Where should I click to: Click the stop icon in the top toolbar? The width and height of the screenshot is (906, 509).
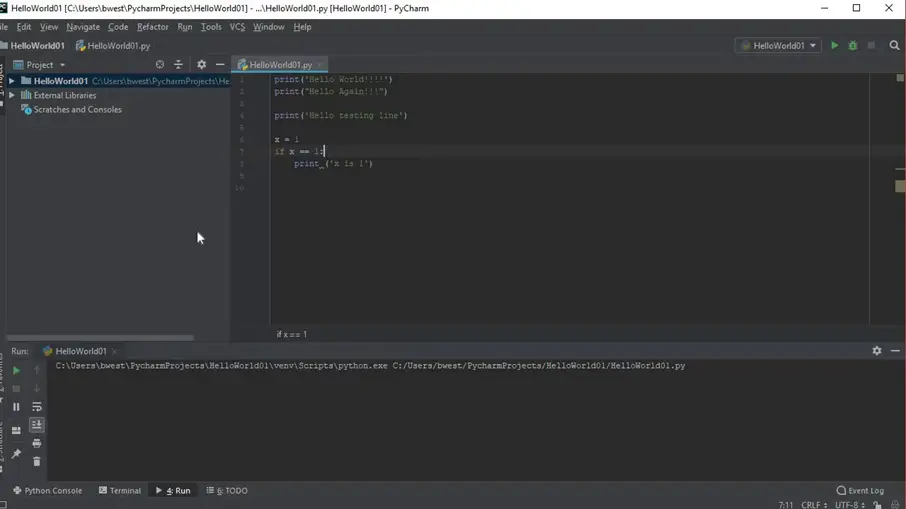871,45
